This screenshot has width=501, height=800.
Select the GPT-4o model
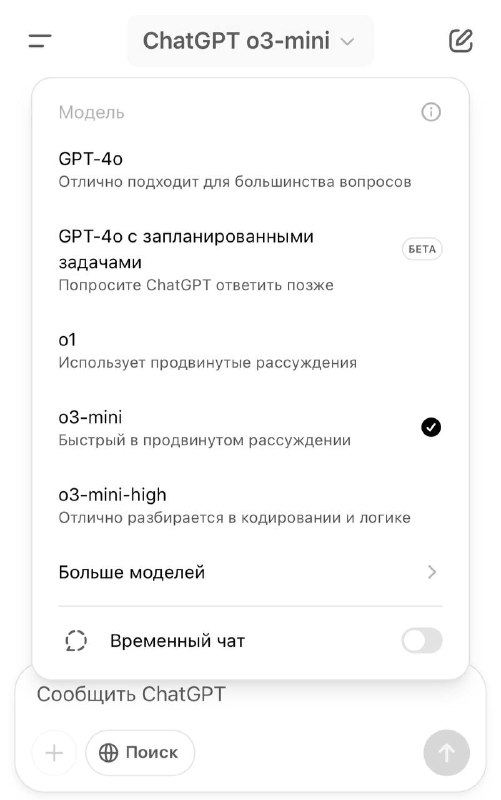250,170
